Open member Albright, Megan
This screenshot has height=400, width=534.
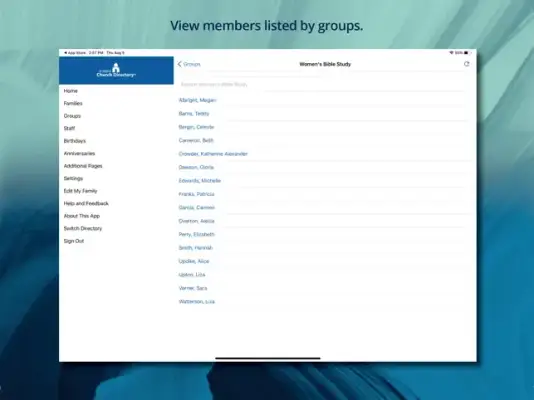pyautogui.click(x=198, y=100)
